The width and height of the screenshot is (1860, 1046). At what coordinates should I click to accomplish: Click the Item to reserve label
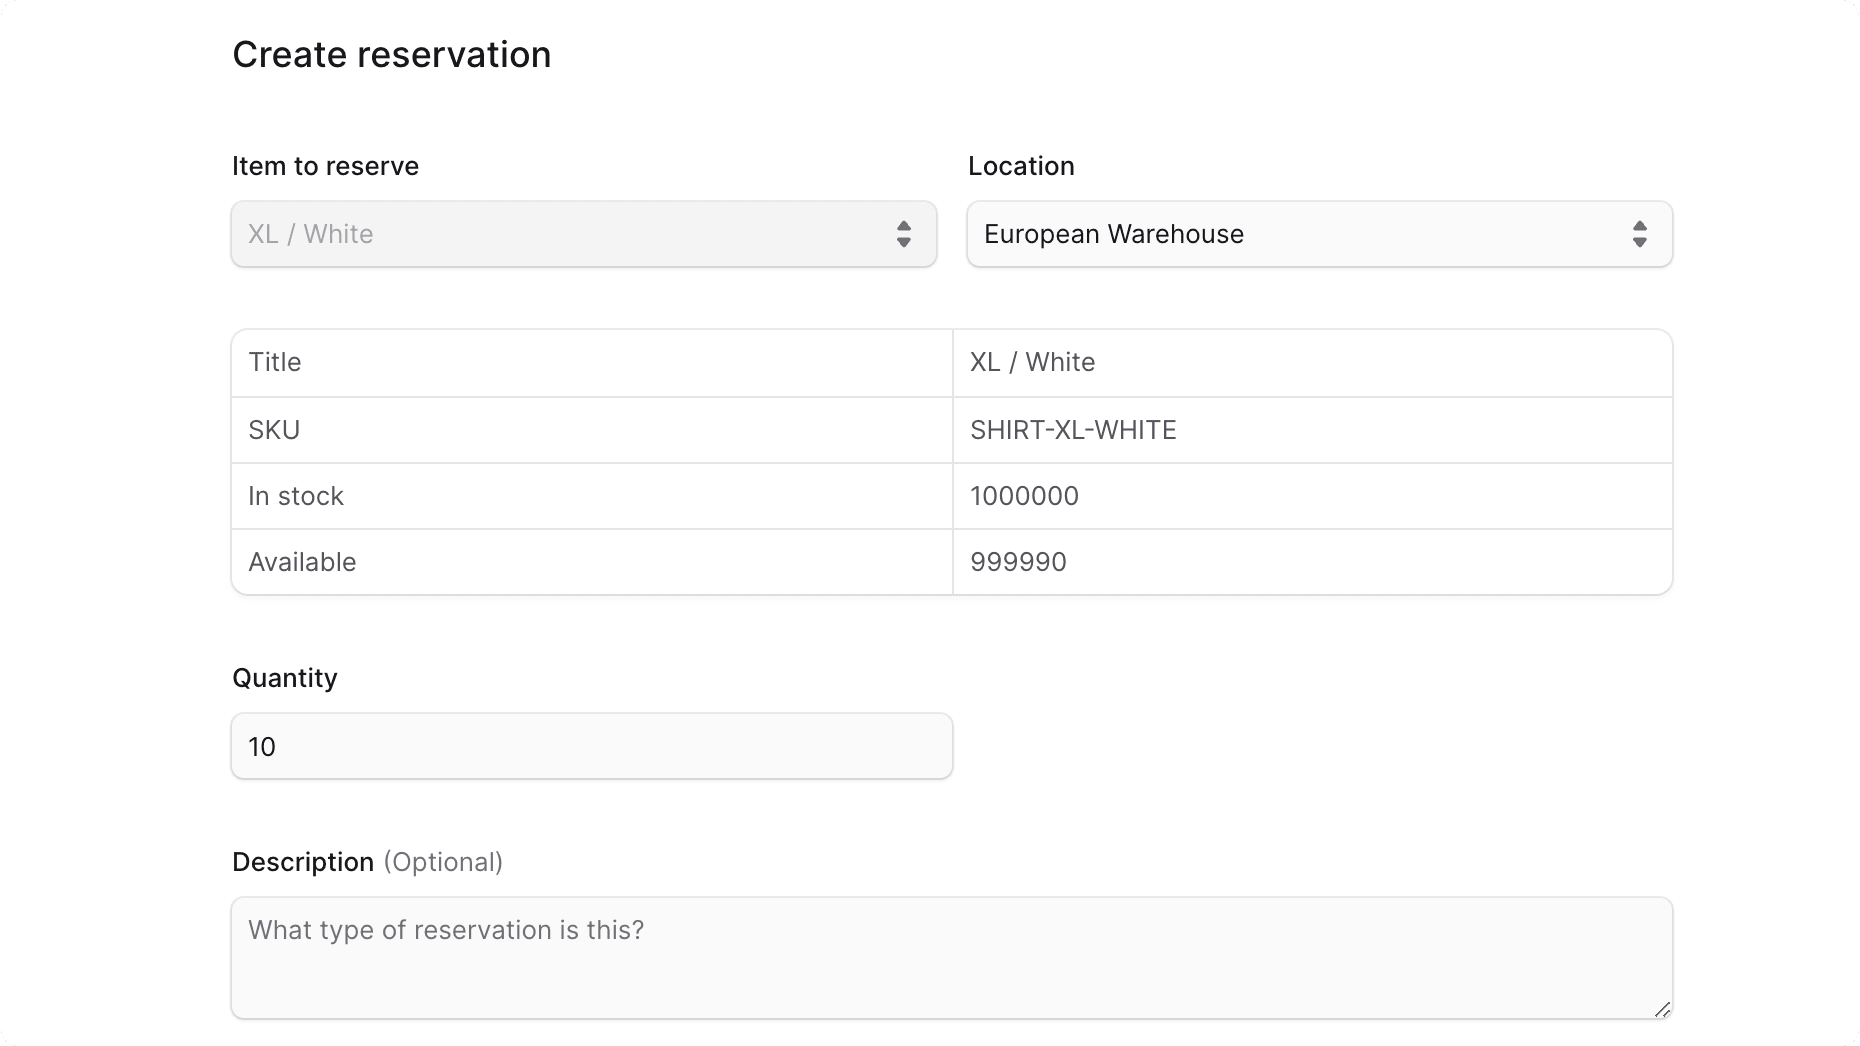click(325, 166)
